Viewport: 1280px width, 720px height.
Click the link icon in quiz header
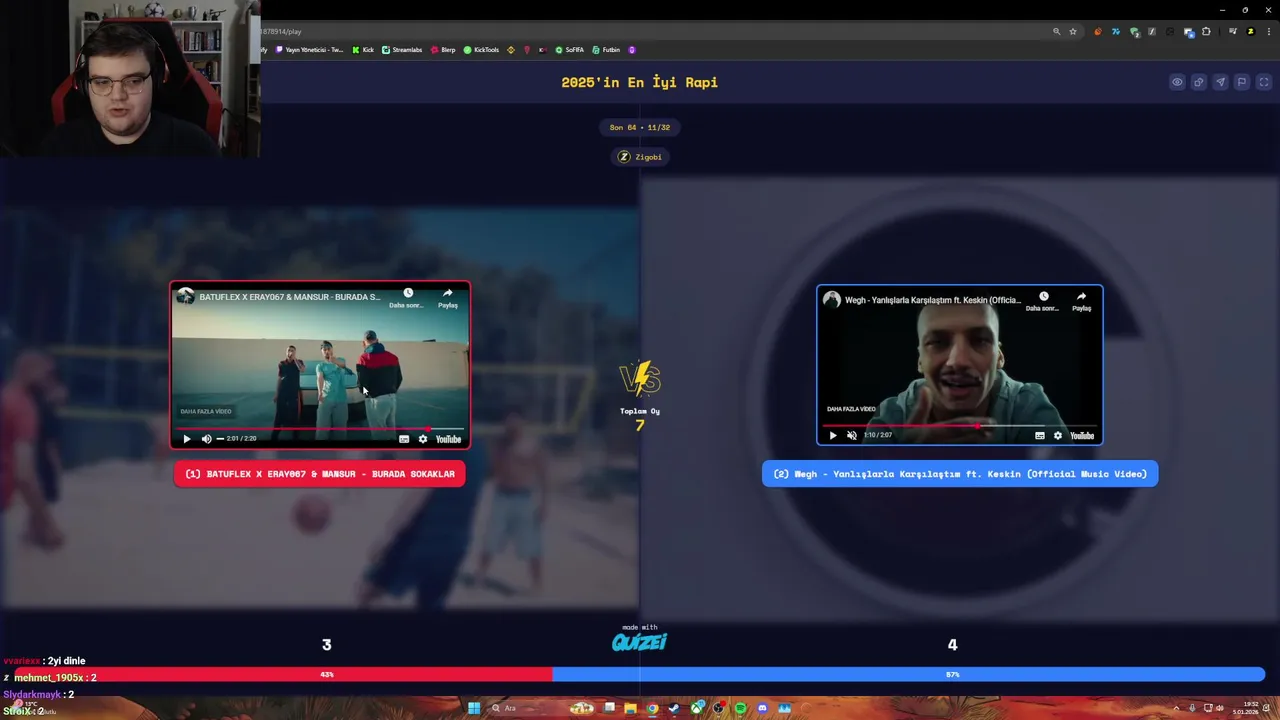[1198, 82]
